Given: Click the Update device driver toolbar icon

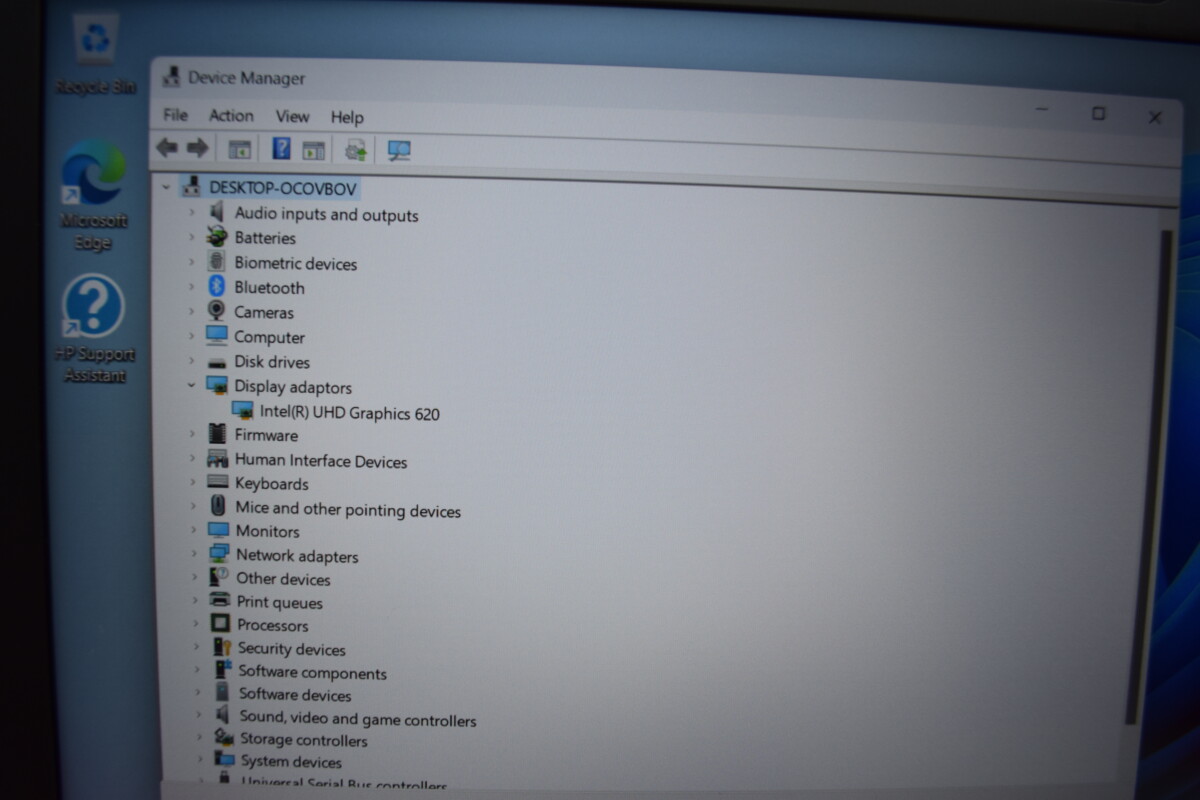Looking at the screenshot, I should coord(355,150).
